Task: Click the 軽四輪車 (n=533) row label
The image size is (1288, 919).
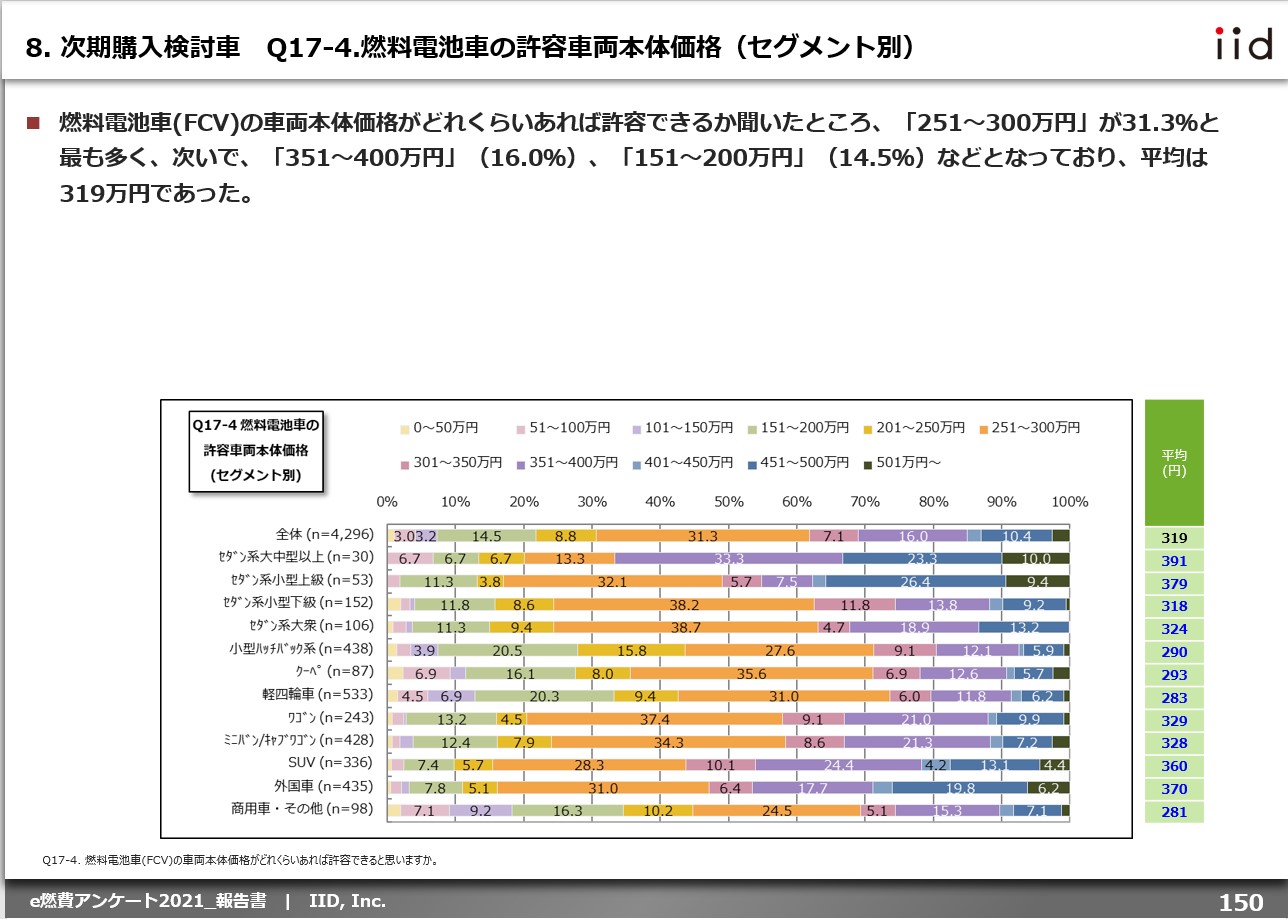Action: point(318,694)
